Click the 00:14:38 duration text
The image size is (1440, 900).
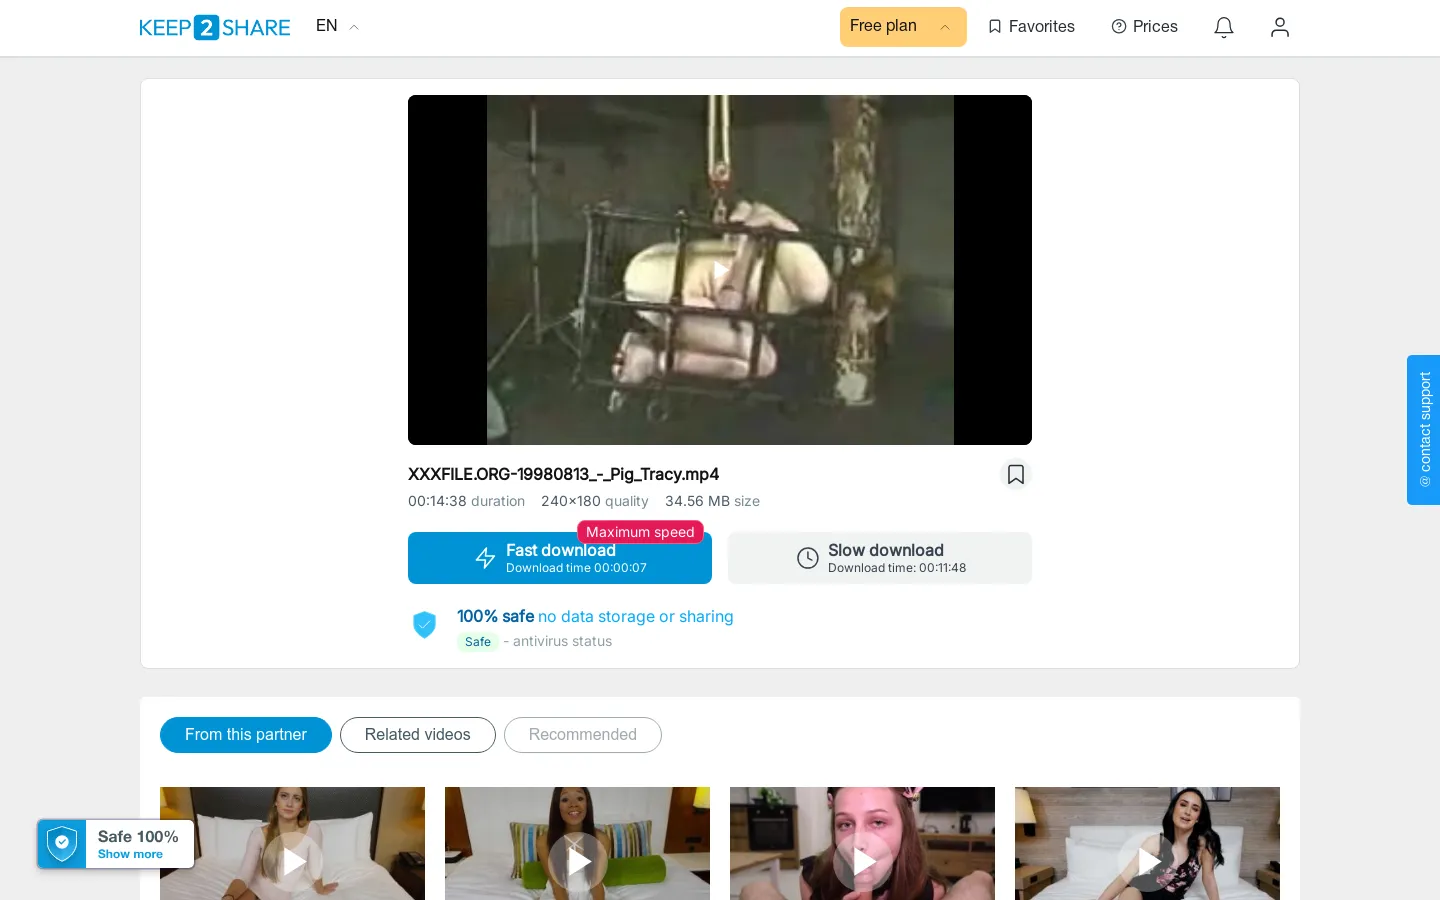[x=466, y=501]
